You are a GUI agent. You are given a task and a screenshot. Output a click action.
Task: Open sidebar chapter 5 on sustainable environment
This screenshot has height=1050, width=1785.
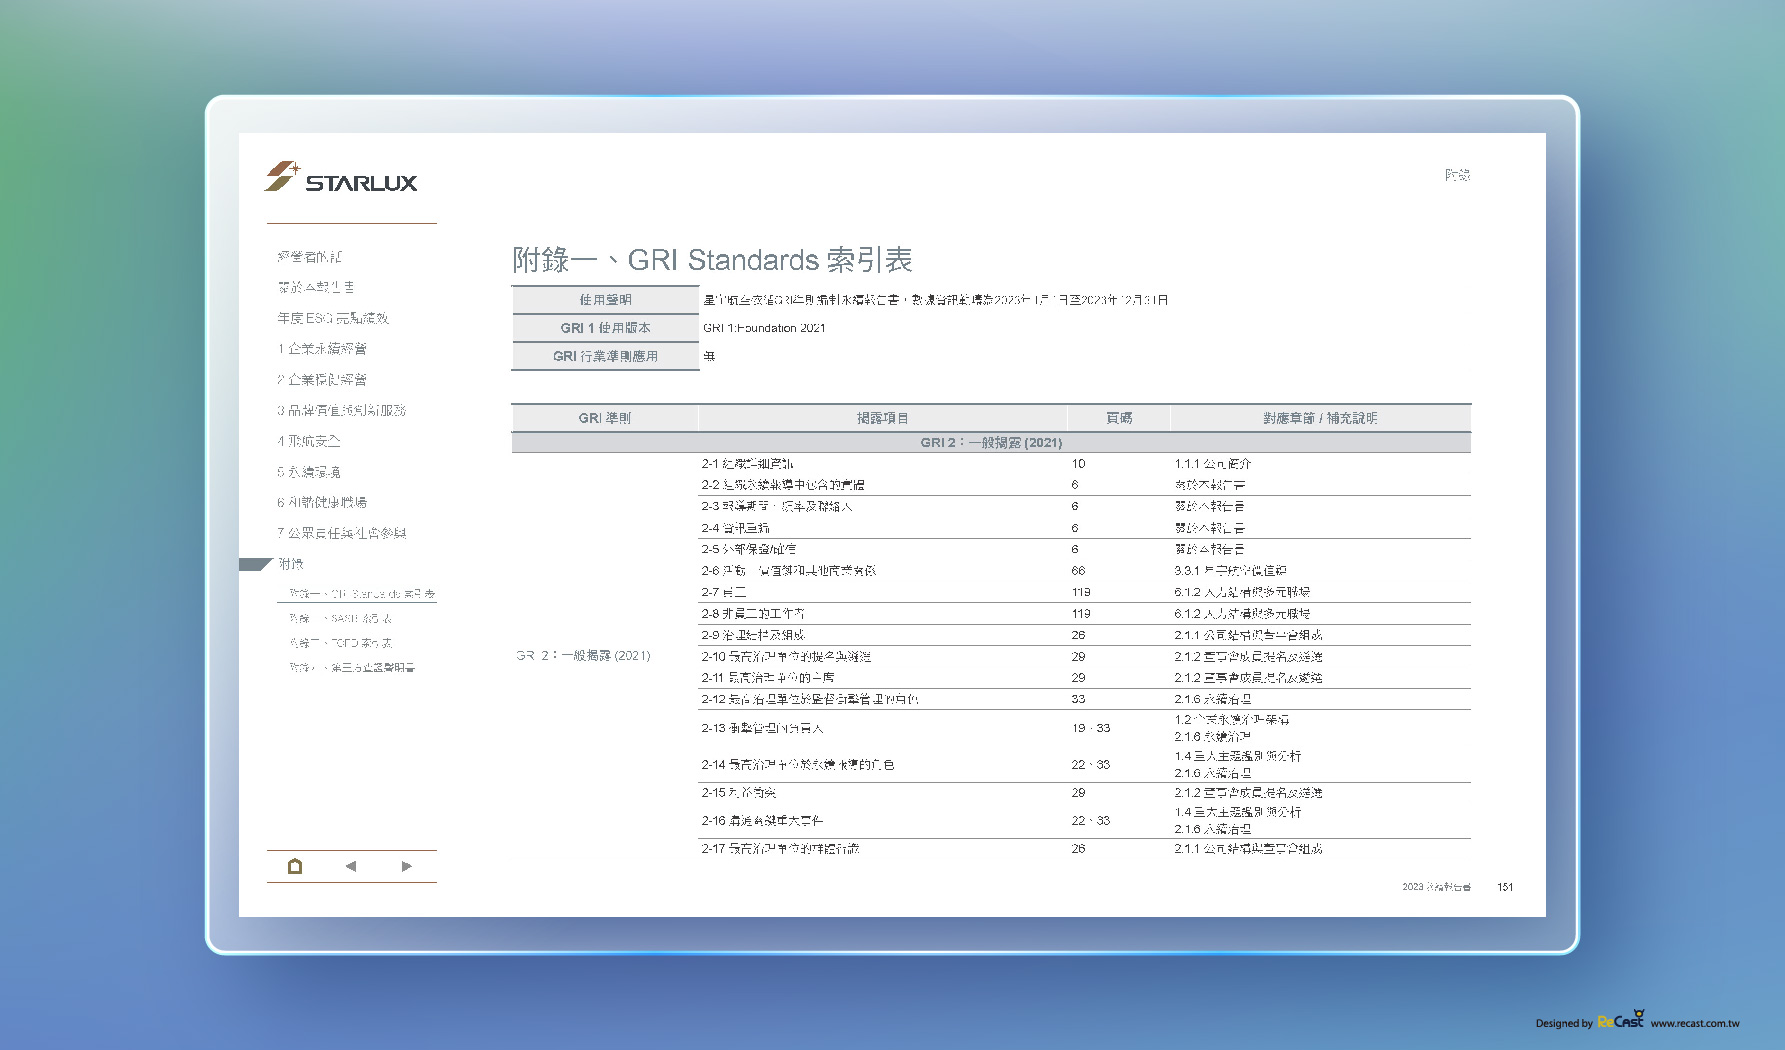point(309,472)
